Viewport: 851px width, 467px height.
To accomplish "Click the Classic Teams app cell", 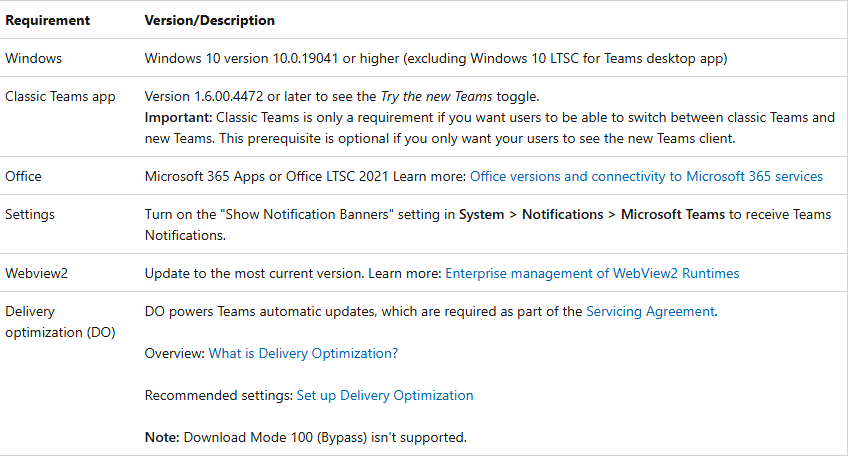I will (x=60, y=97).
